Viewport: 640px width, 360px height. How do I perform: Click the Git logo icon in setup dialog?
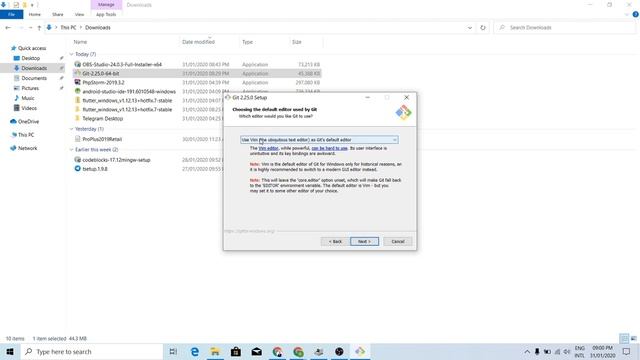pyautogui.click(x=403, y=112)
